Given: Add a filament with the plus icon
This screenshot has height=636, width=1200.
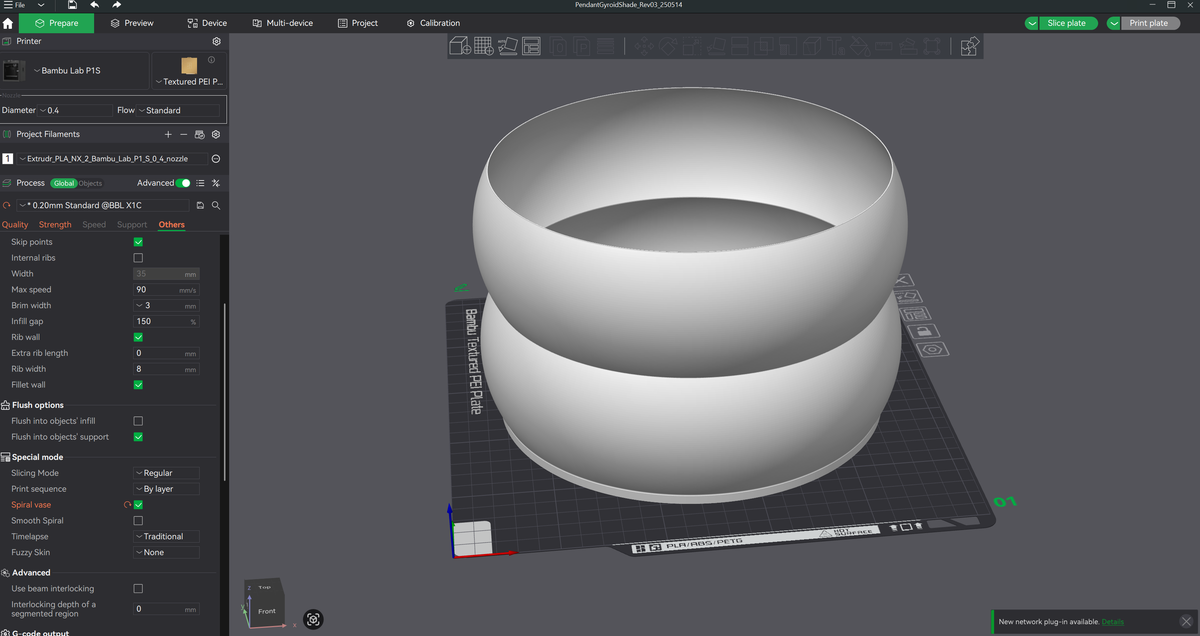Looking at the screenshot, I should click(168, 134).
